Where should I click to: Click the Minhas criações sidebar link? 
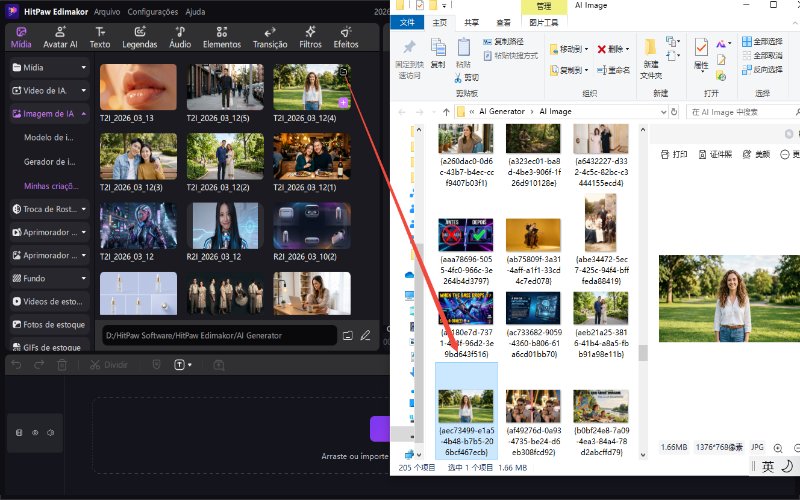(x=51, y=185)
